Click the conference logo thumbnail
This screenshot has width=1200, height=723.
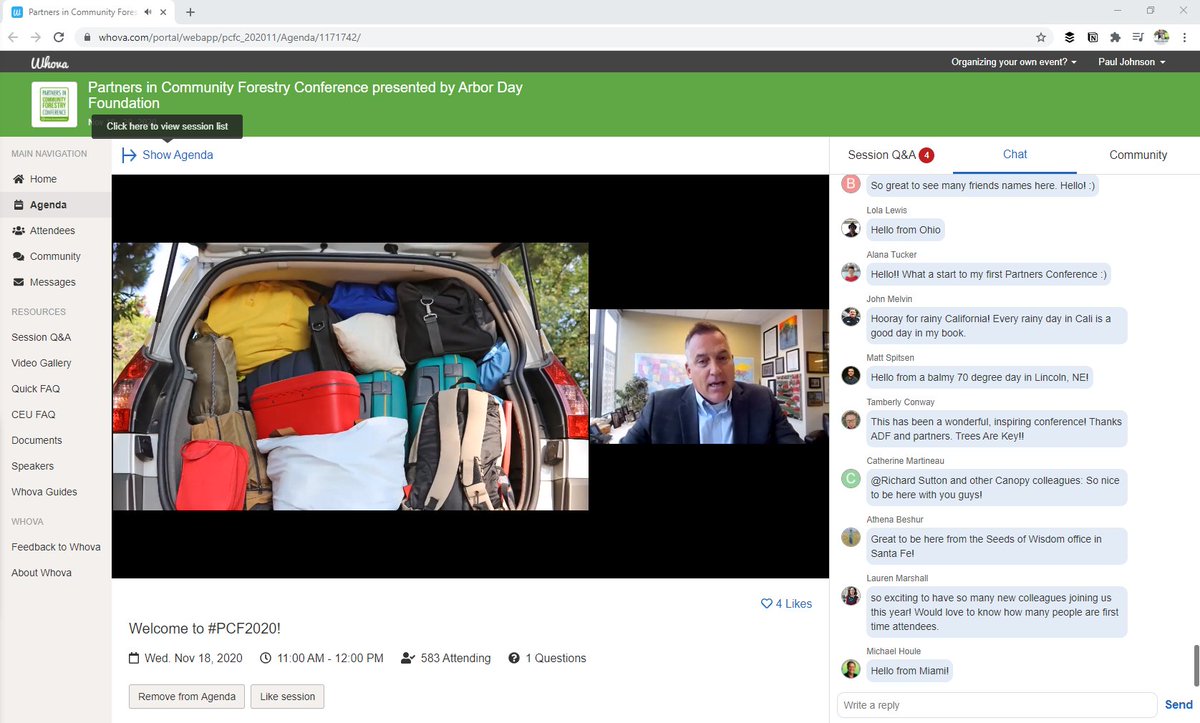[55, 105]
